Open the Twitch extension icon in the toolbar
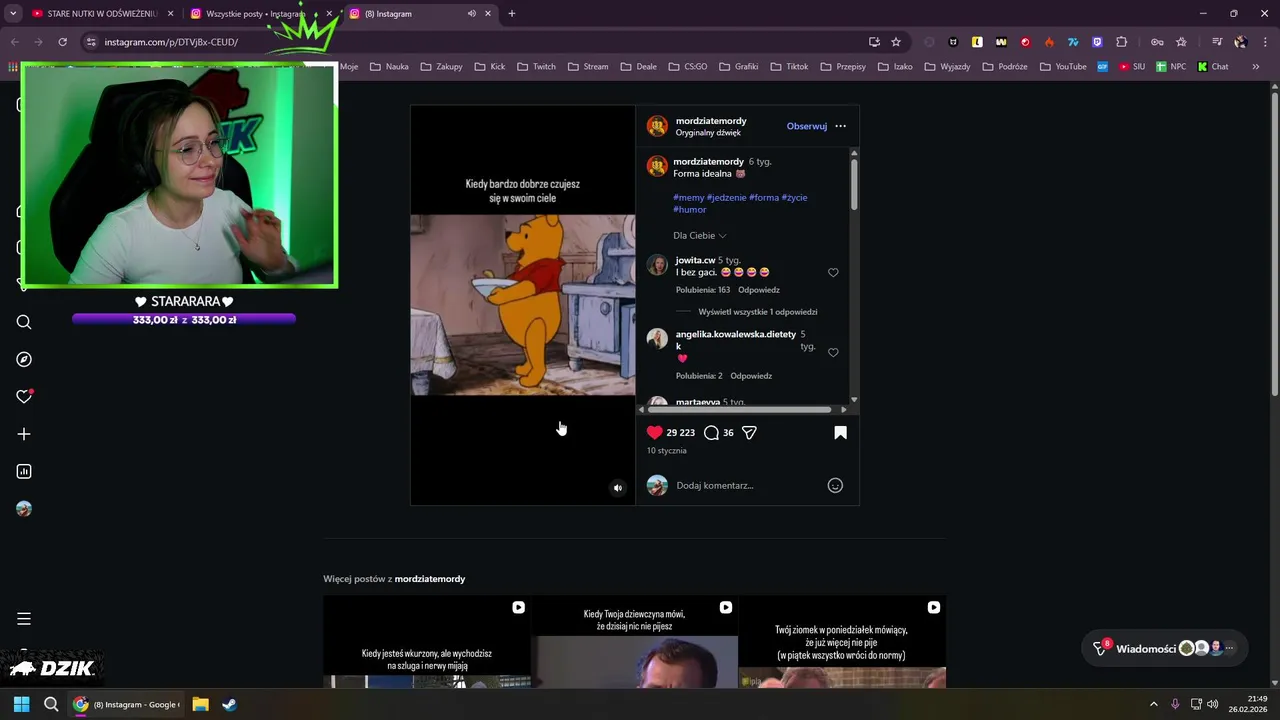Viewport: 1280px width, 720px height. tap(1097, 42)
